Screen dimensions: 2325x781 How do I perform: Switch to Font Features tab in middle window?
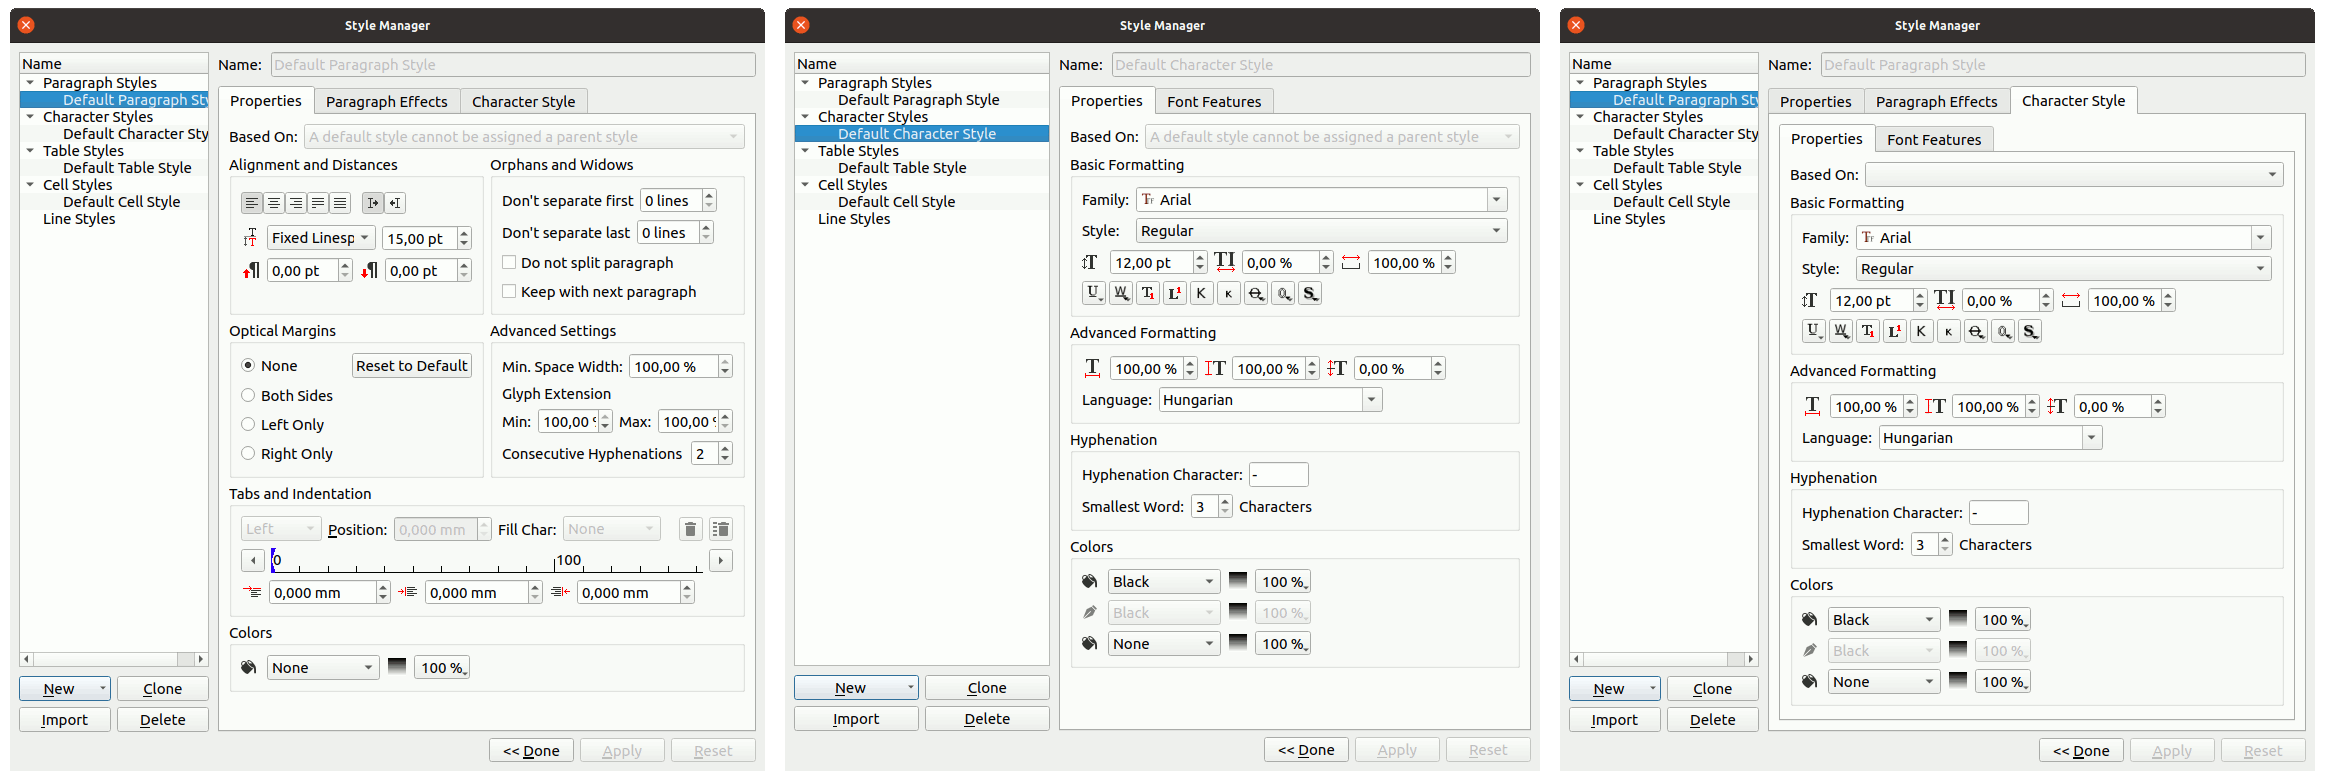(x=1213, y=102)
